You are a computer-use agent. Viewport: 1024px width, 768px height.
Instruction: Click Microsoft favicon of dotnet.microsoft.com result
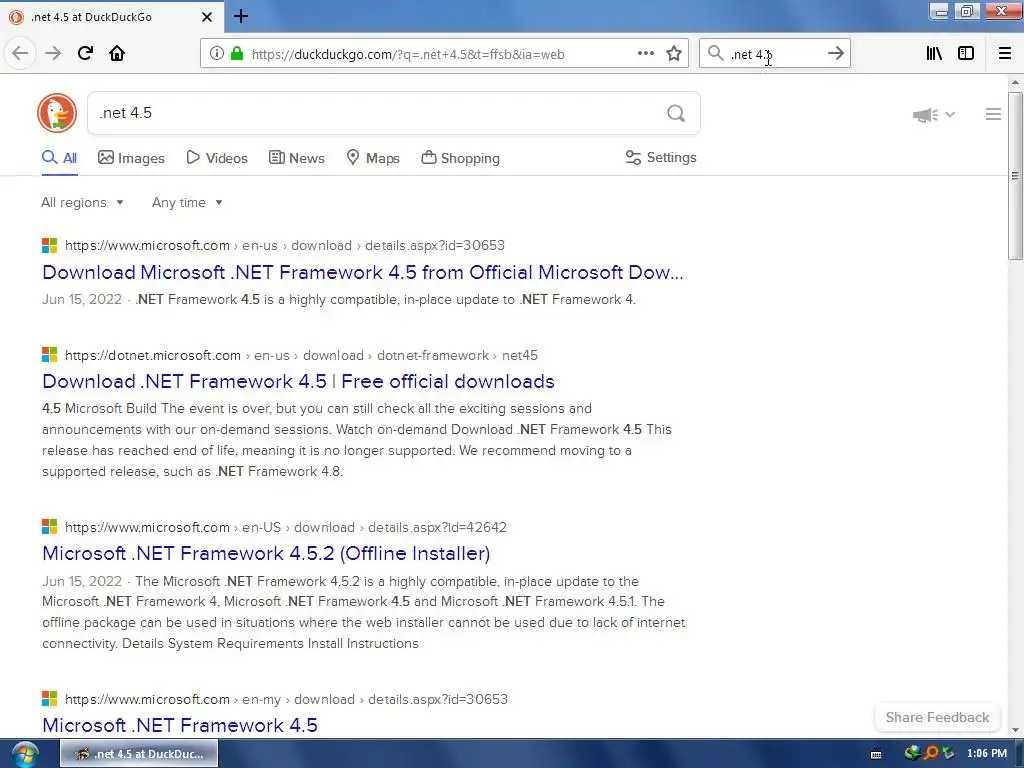(x=50, y=355)
